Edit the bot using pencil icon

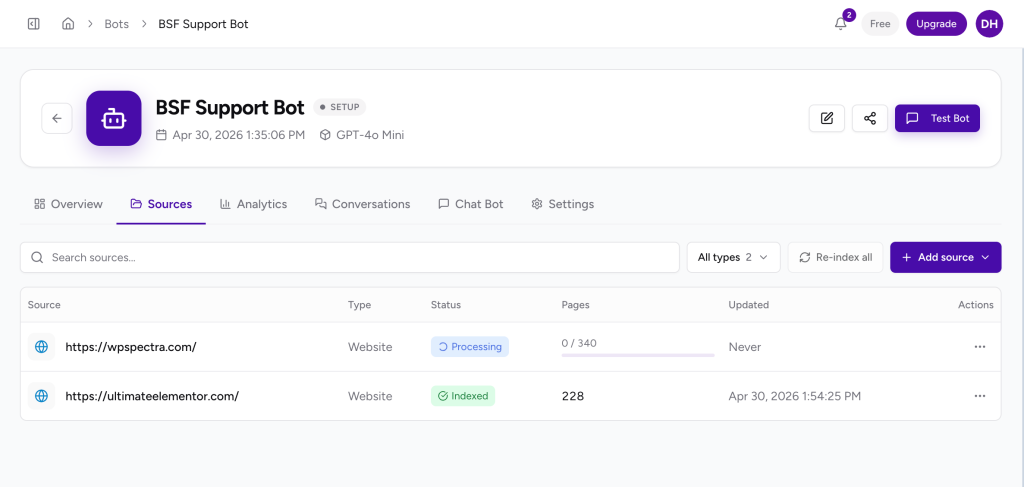[x=827, y=118]
